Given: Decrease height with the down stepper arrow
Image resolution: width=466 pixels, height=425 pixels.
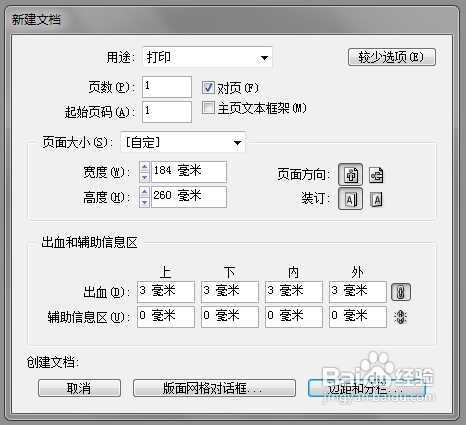Looking at the screenshot, I should pyautogui.click(x=144, y=202).
